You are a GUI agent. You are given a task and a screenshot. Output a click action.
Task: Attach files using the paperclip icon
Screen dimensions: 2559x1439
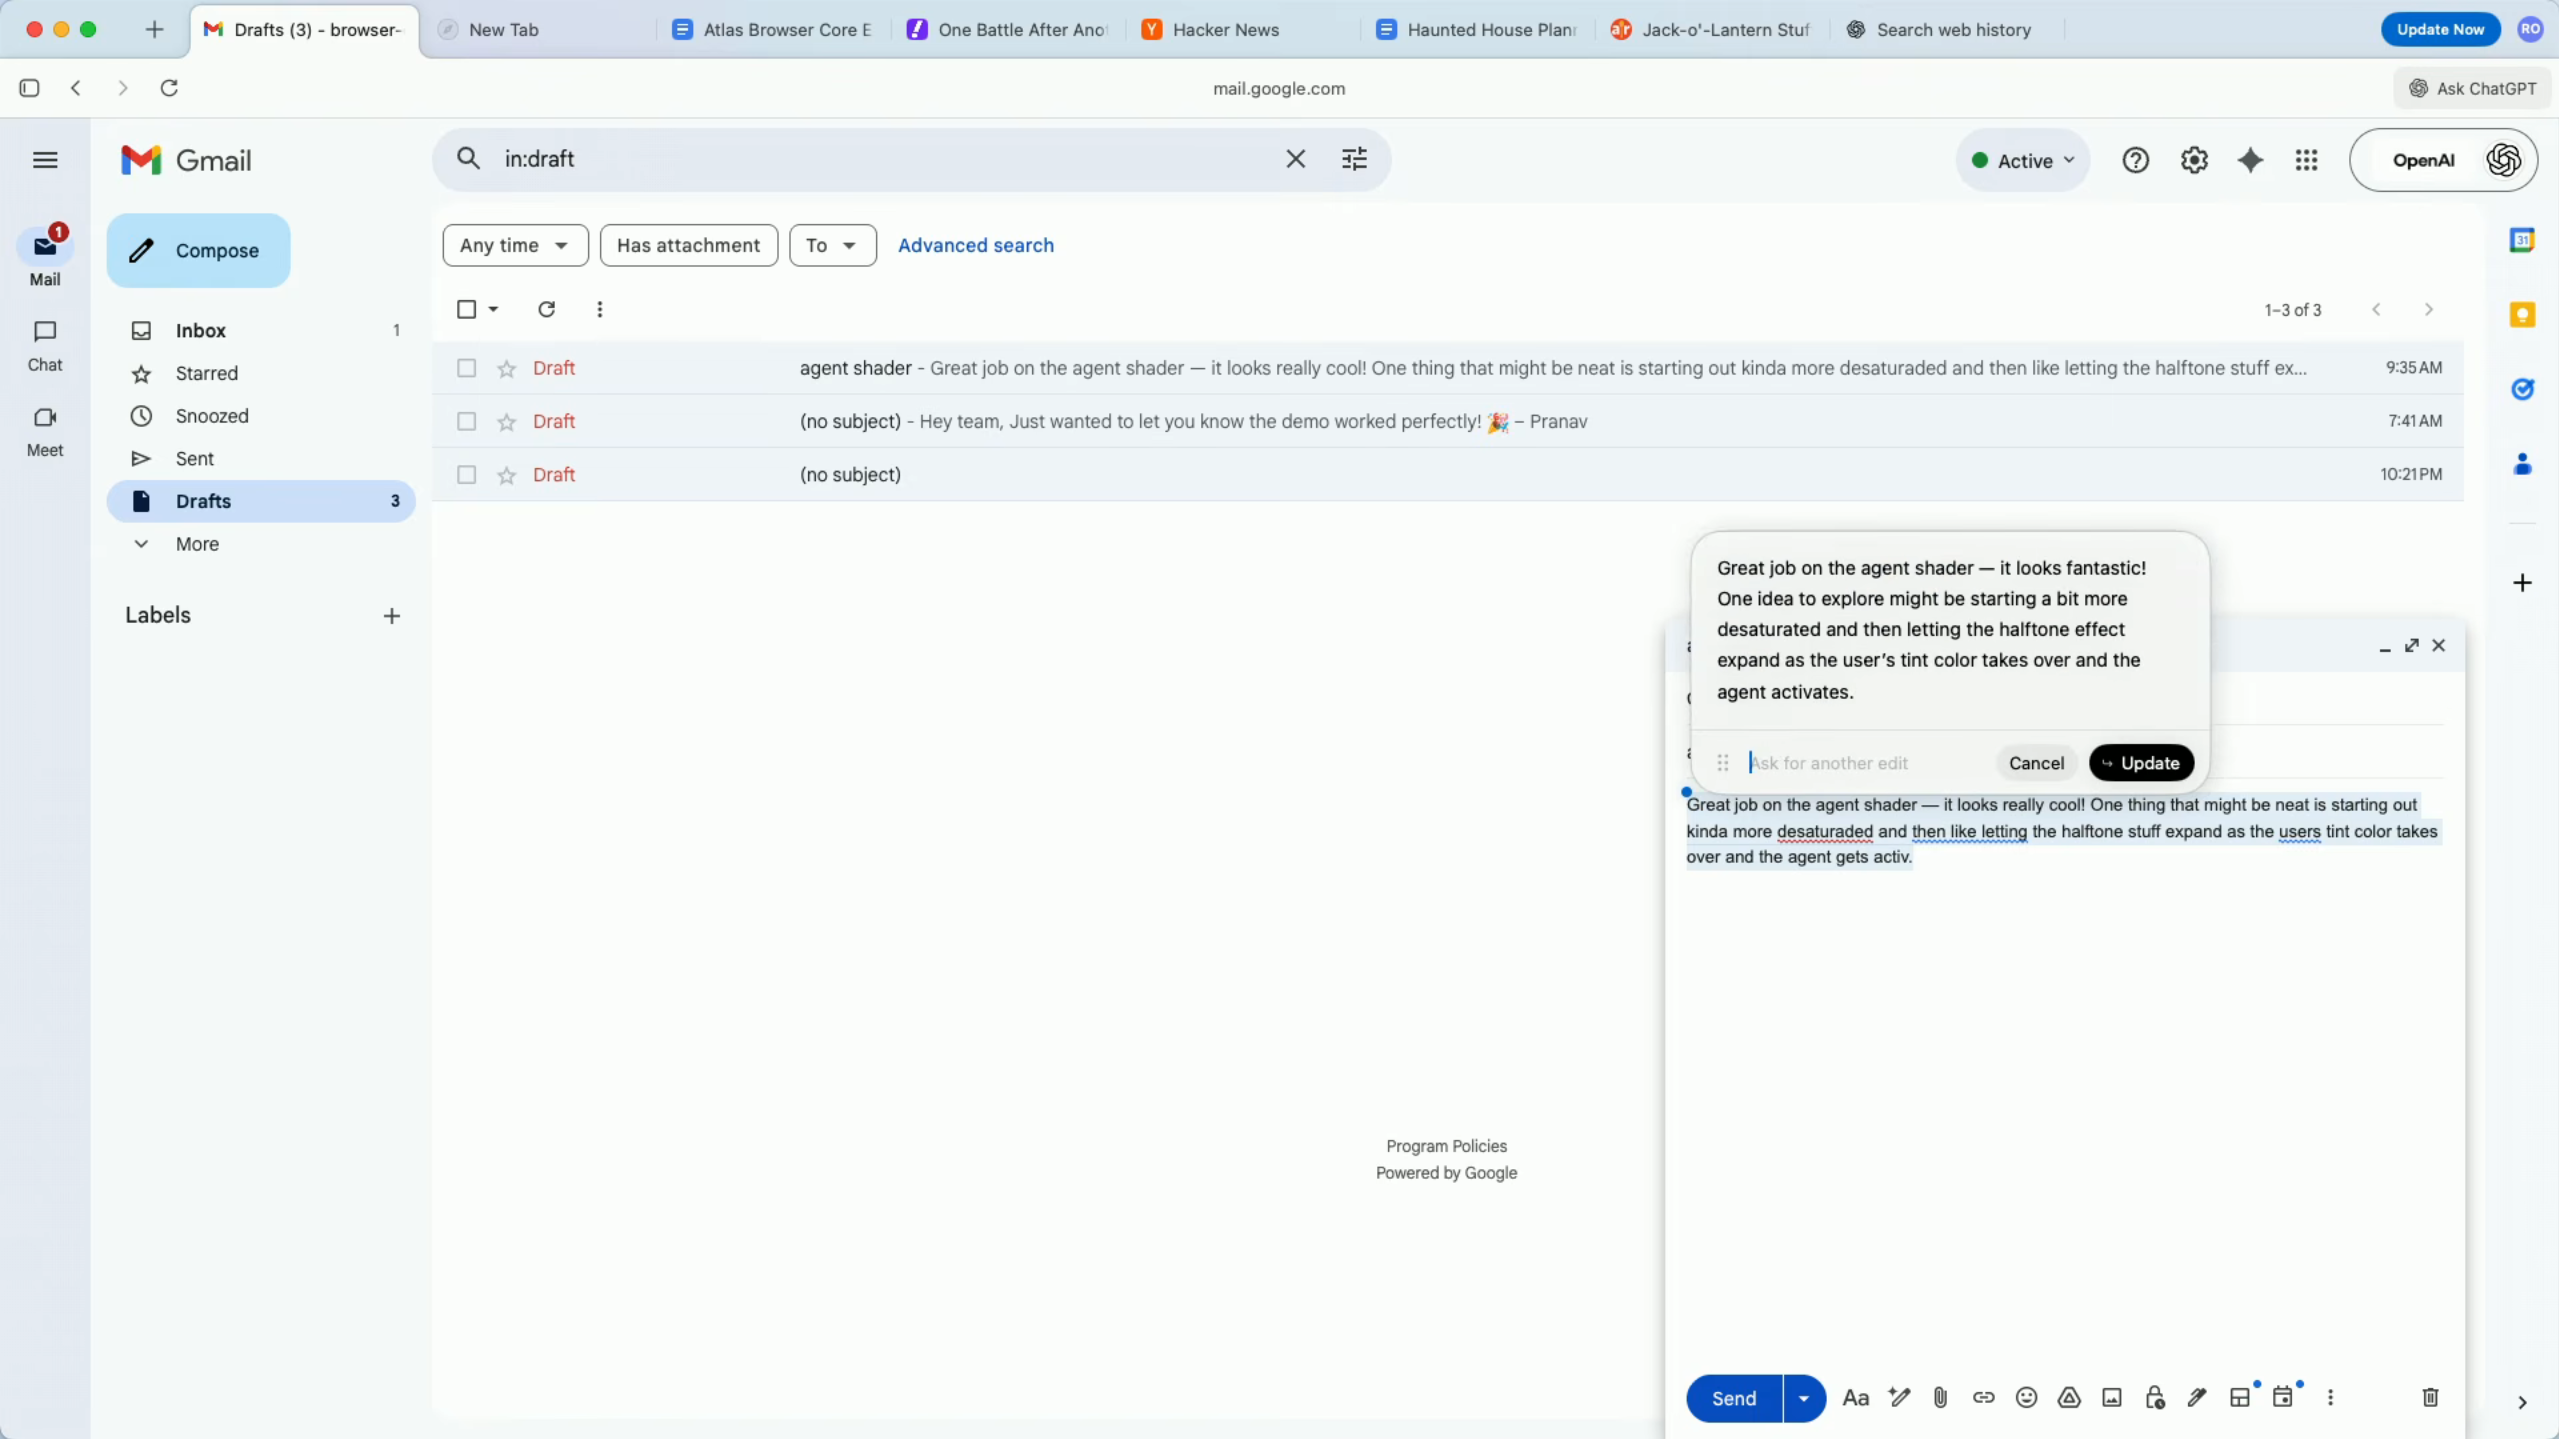(1938, 1397)
